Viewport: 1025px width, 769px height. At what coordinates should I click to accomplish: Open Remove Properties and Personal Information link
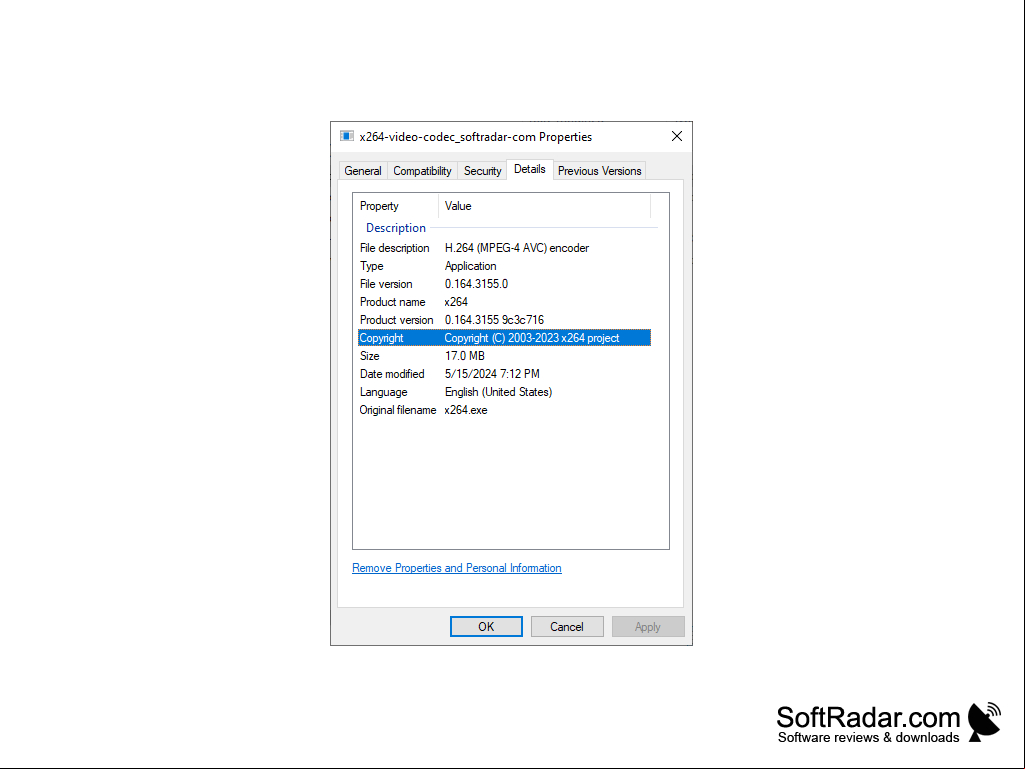[457, 568]
